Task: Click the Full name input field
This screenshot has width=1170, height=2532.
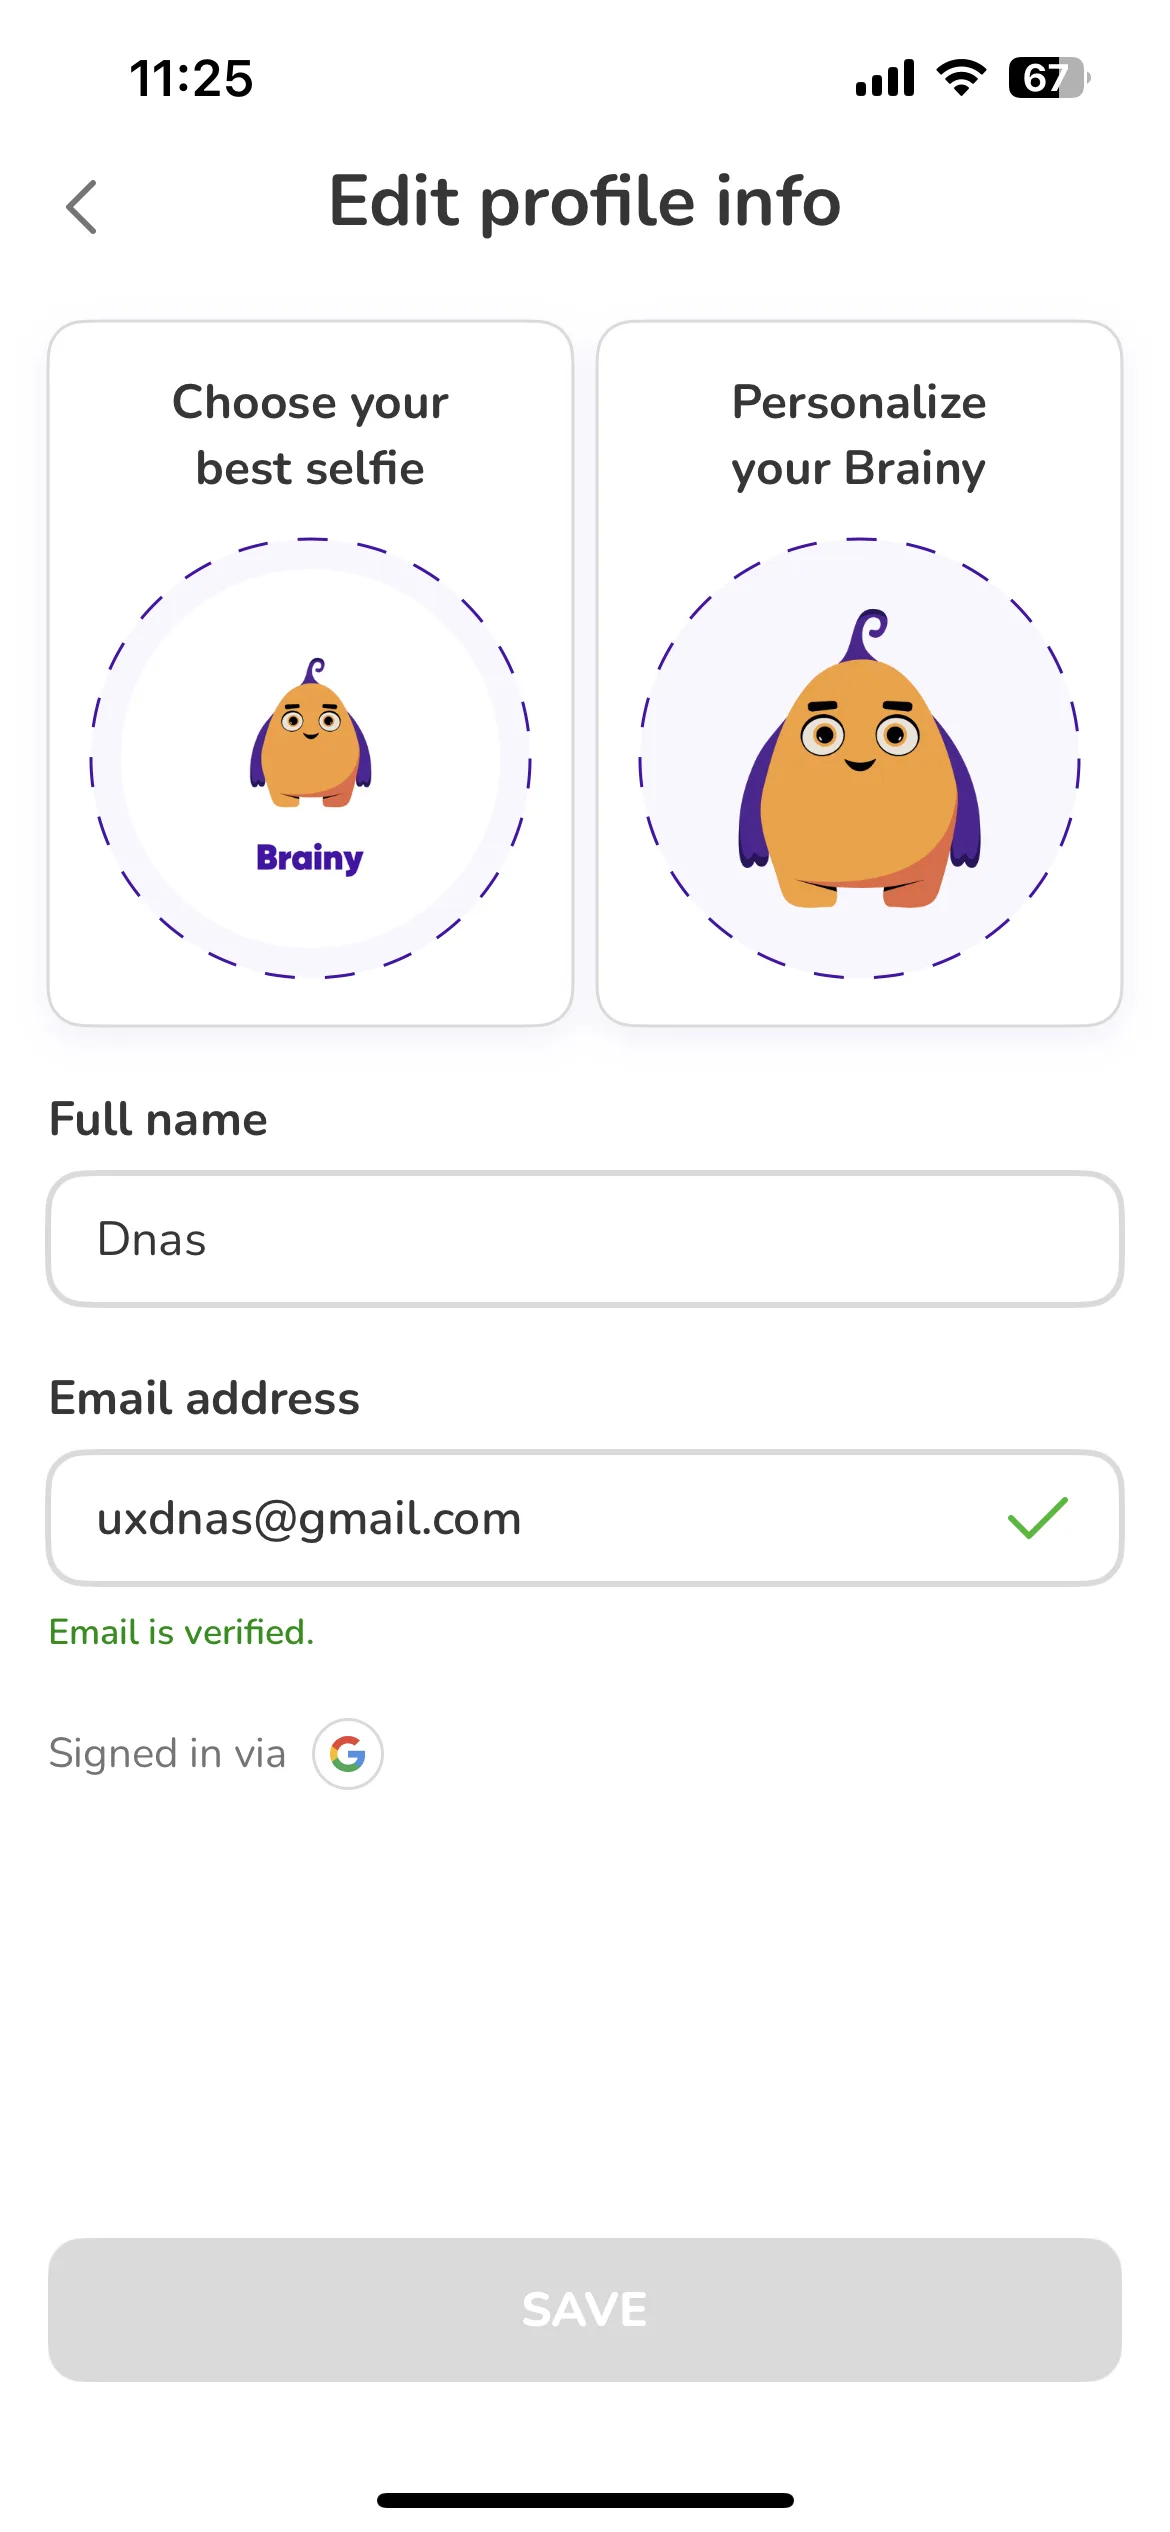Action: click(585, 1239)
